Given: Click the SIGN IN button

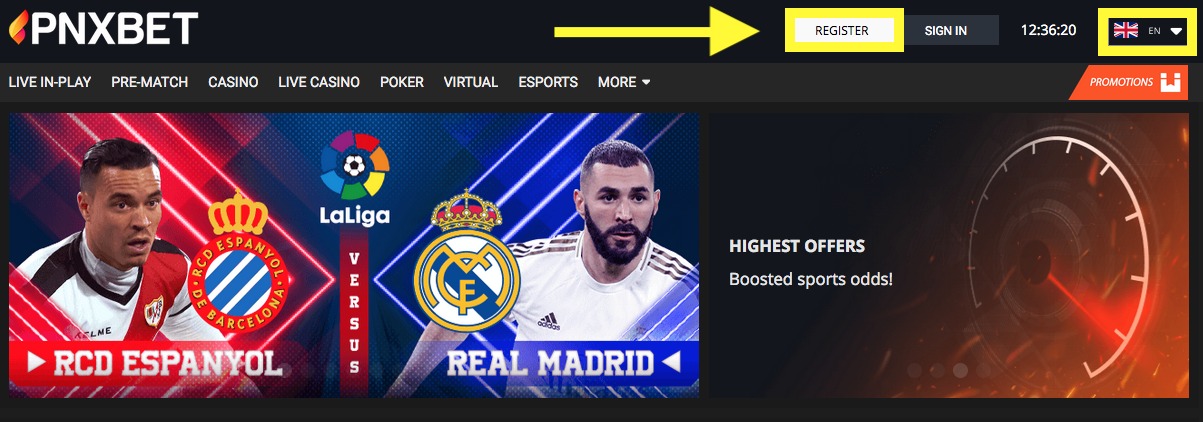Looking at the screenshot, I should point(946,31).
